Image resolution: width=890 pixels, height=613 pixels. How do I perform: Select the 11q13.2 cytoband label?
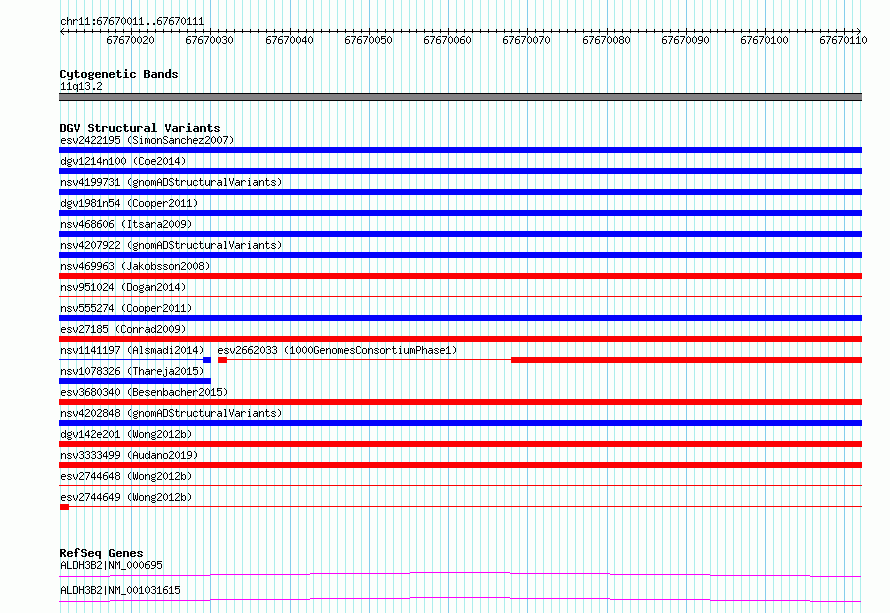pos(81,86)
